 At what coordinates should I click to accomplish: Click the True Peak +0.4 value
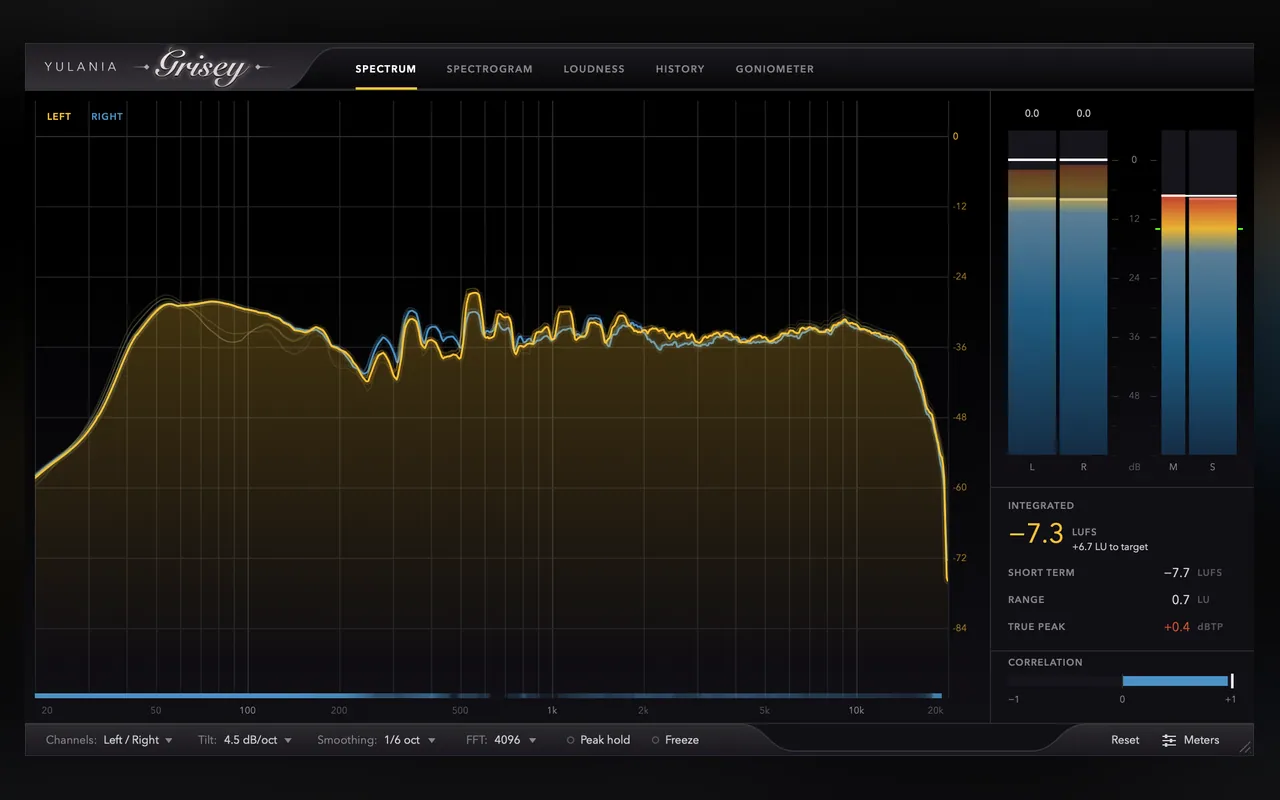(x=1177, y=627)
